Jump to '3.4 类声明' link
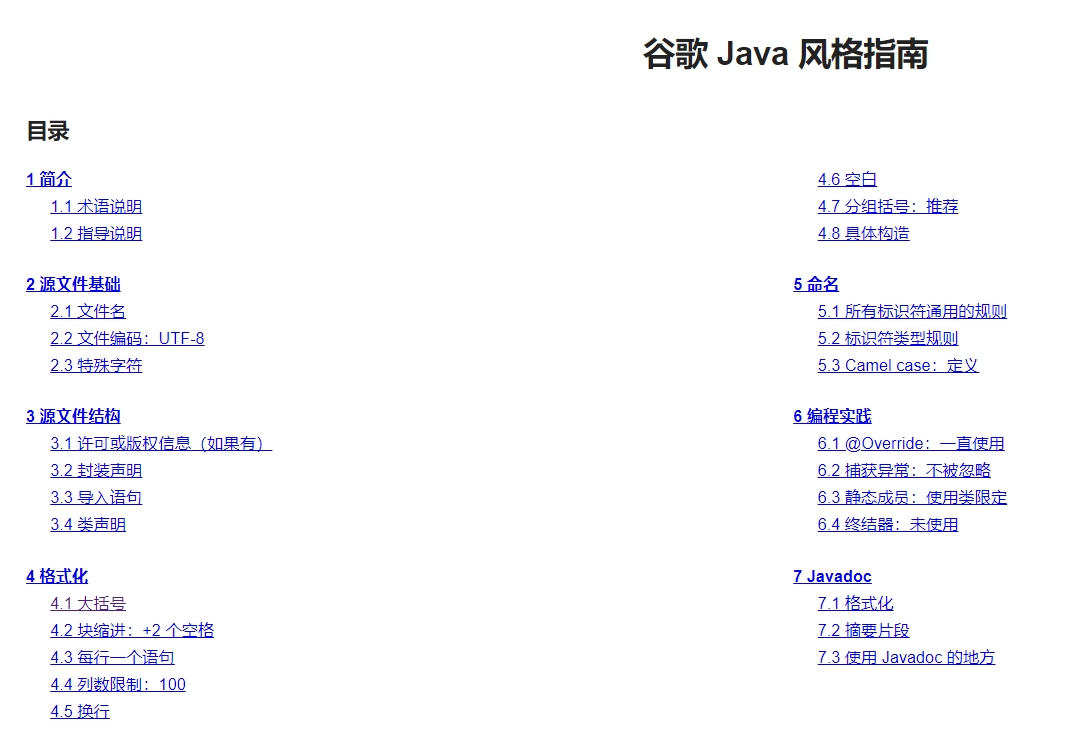The width and height of the screenshot is (1073, 732). pos(88,525)
